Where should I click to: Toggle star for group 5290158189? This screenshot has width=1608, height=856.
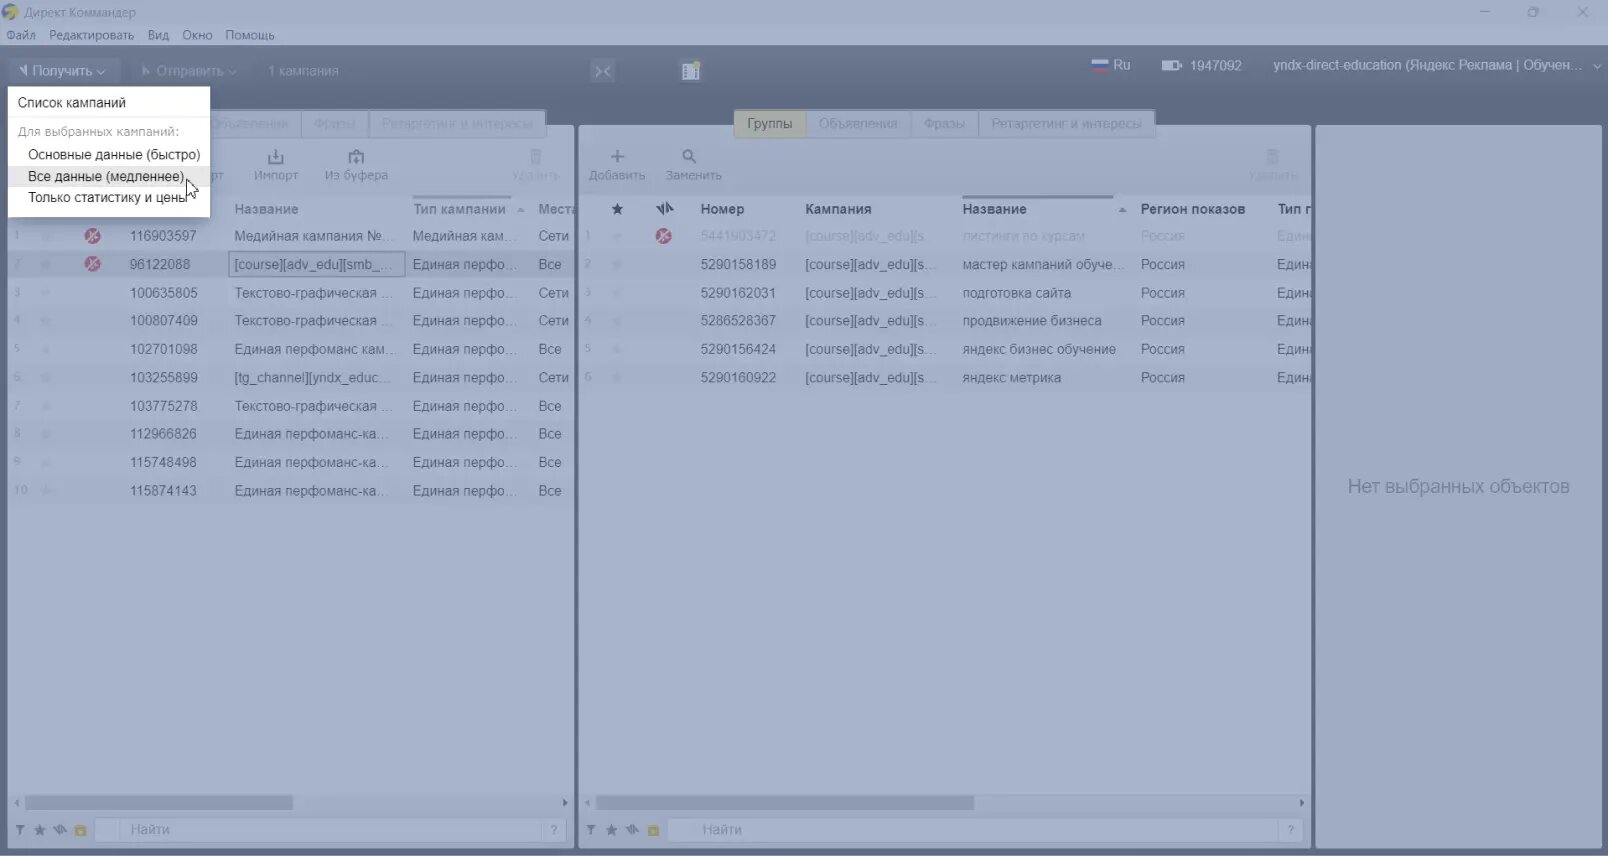[x=617, y=264]
